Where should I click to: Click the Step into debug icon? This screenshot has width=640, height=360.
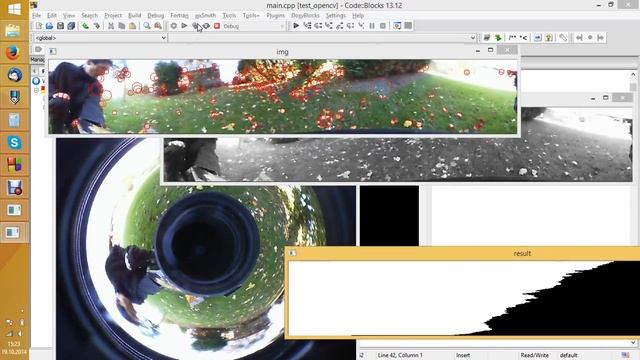(x=329, y=26)
